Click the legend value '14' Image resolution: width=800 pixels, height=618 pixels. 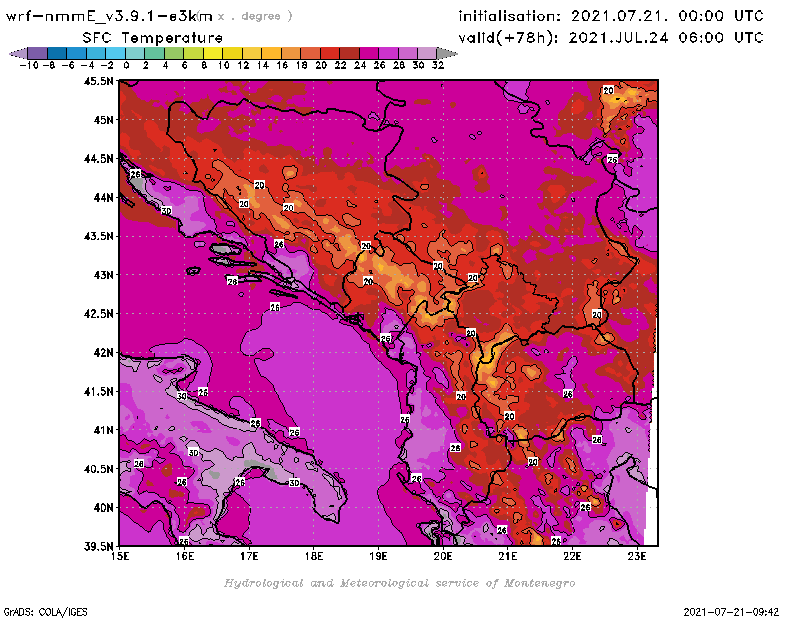point(263,65)
